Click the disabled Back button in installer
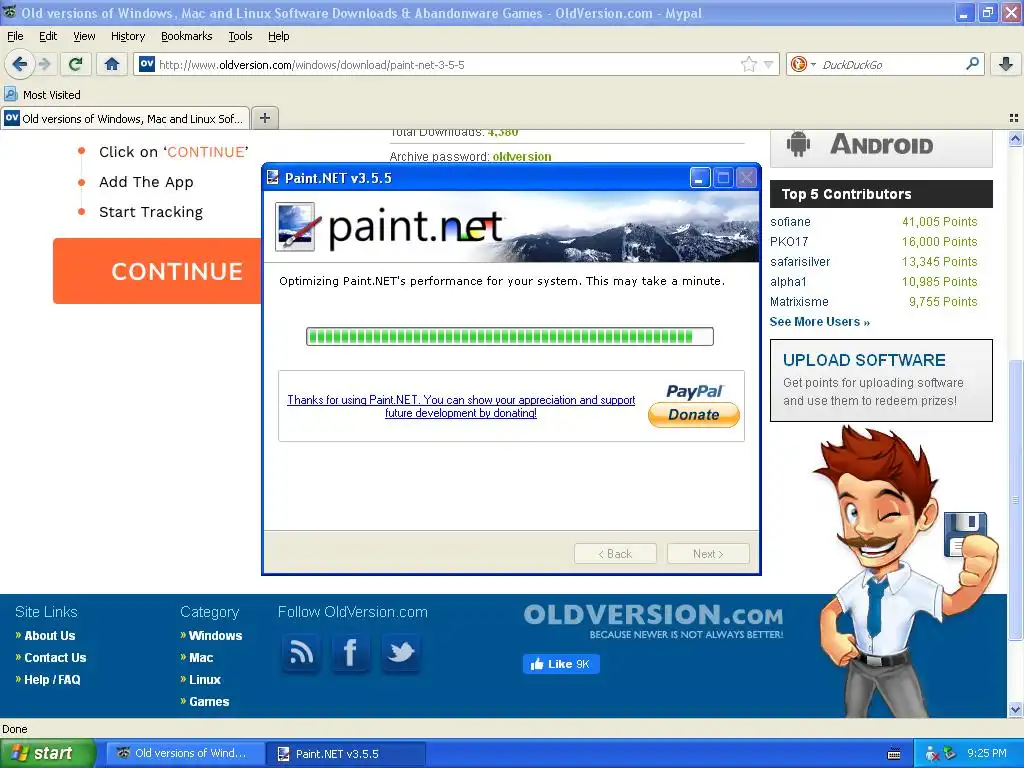1024x768 pixels. [x=615, y=554]
